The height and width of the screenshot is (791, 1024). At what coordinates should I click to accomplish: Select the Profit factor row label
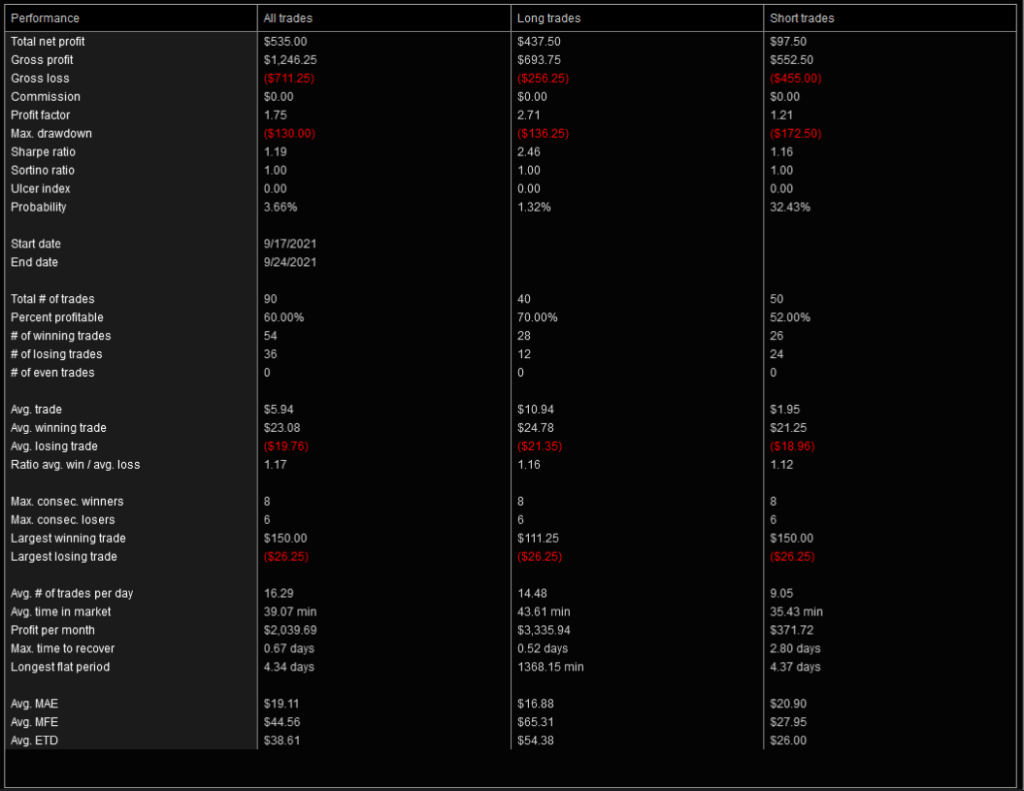click(x=39, y=115)
